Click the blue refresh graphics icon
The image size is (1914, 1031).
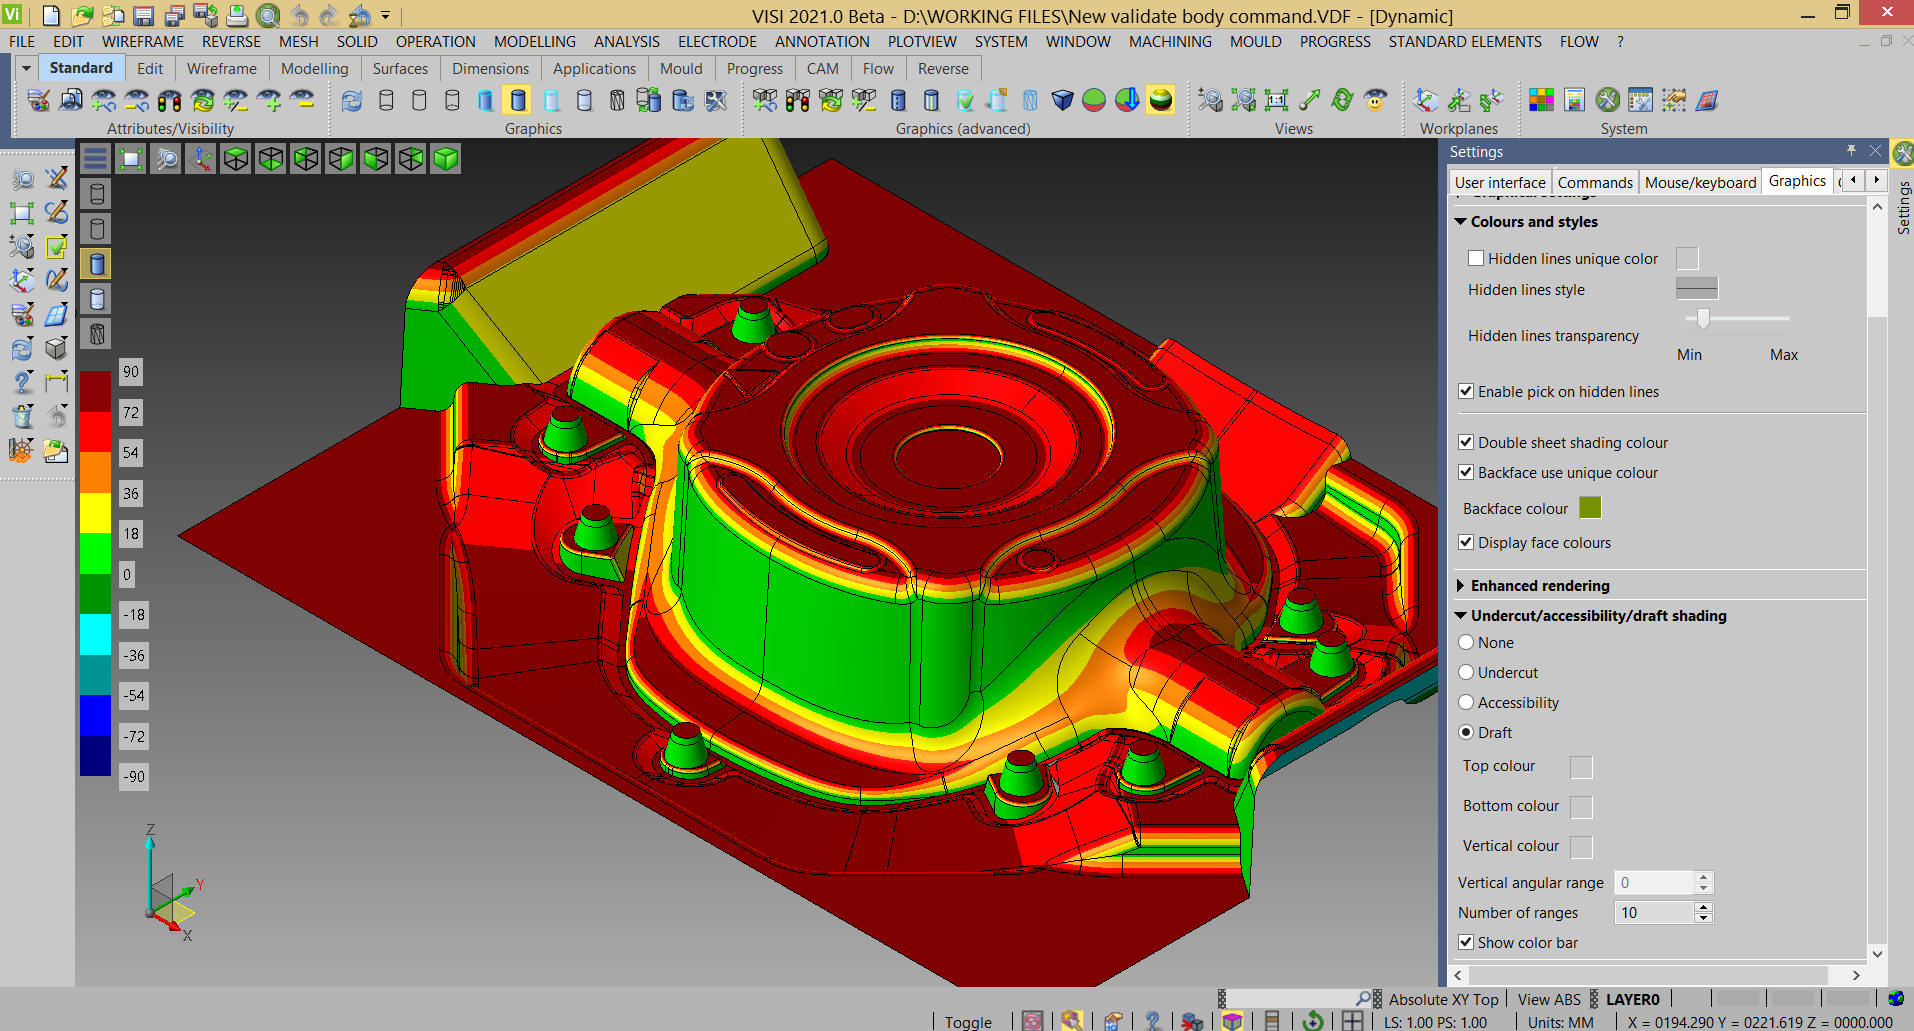(x=351, y=100)
